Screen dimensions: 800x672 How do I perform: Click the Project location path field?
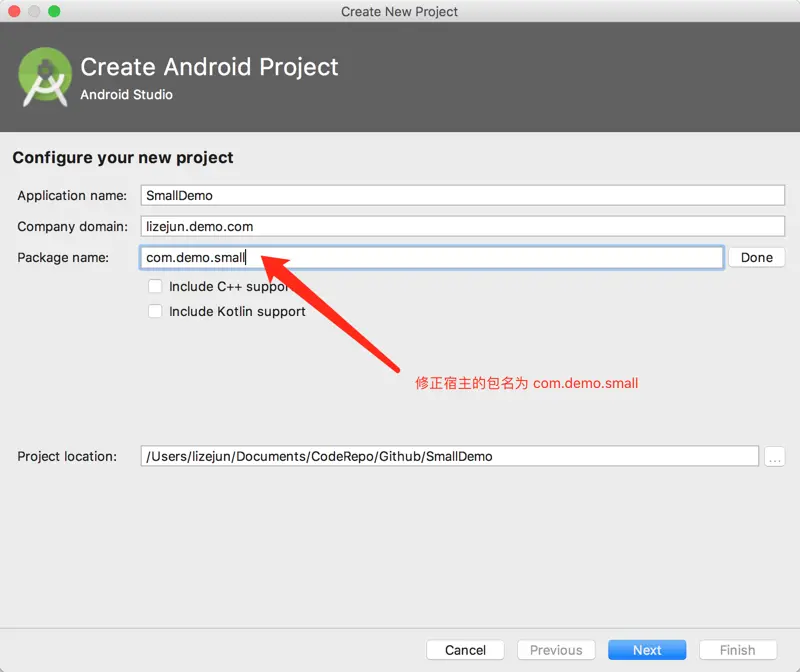[x=449, y=456]
